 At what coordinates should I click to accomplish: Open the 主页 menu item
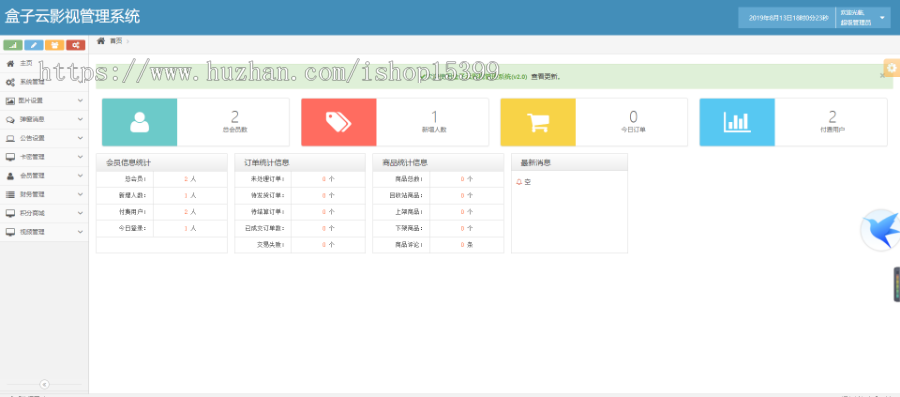(44, 63)
